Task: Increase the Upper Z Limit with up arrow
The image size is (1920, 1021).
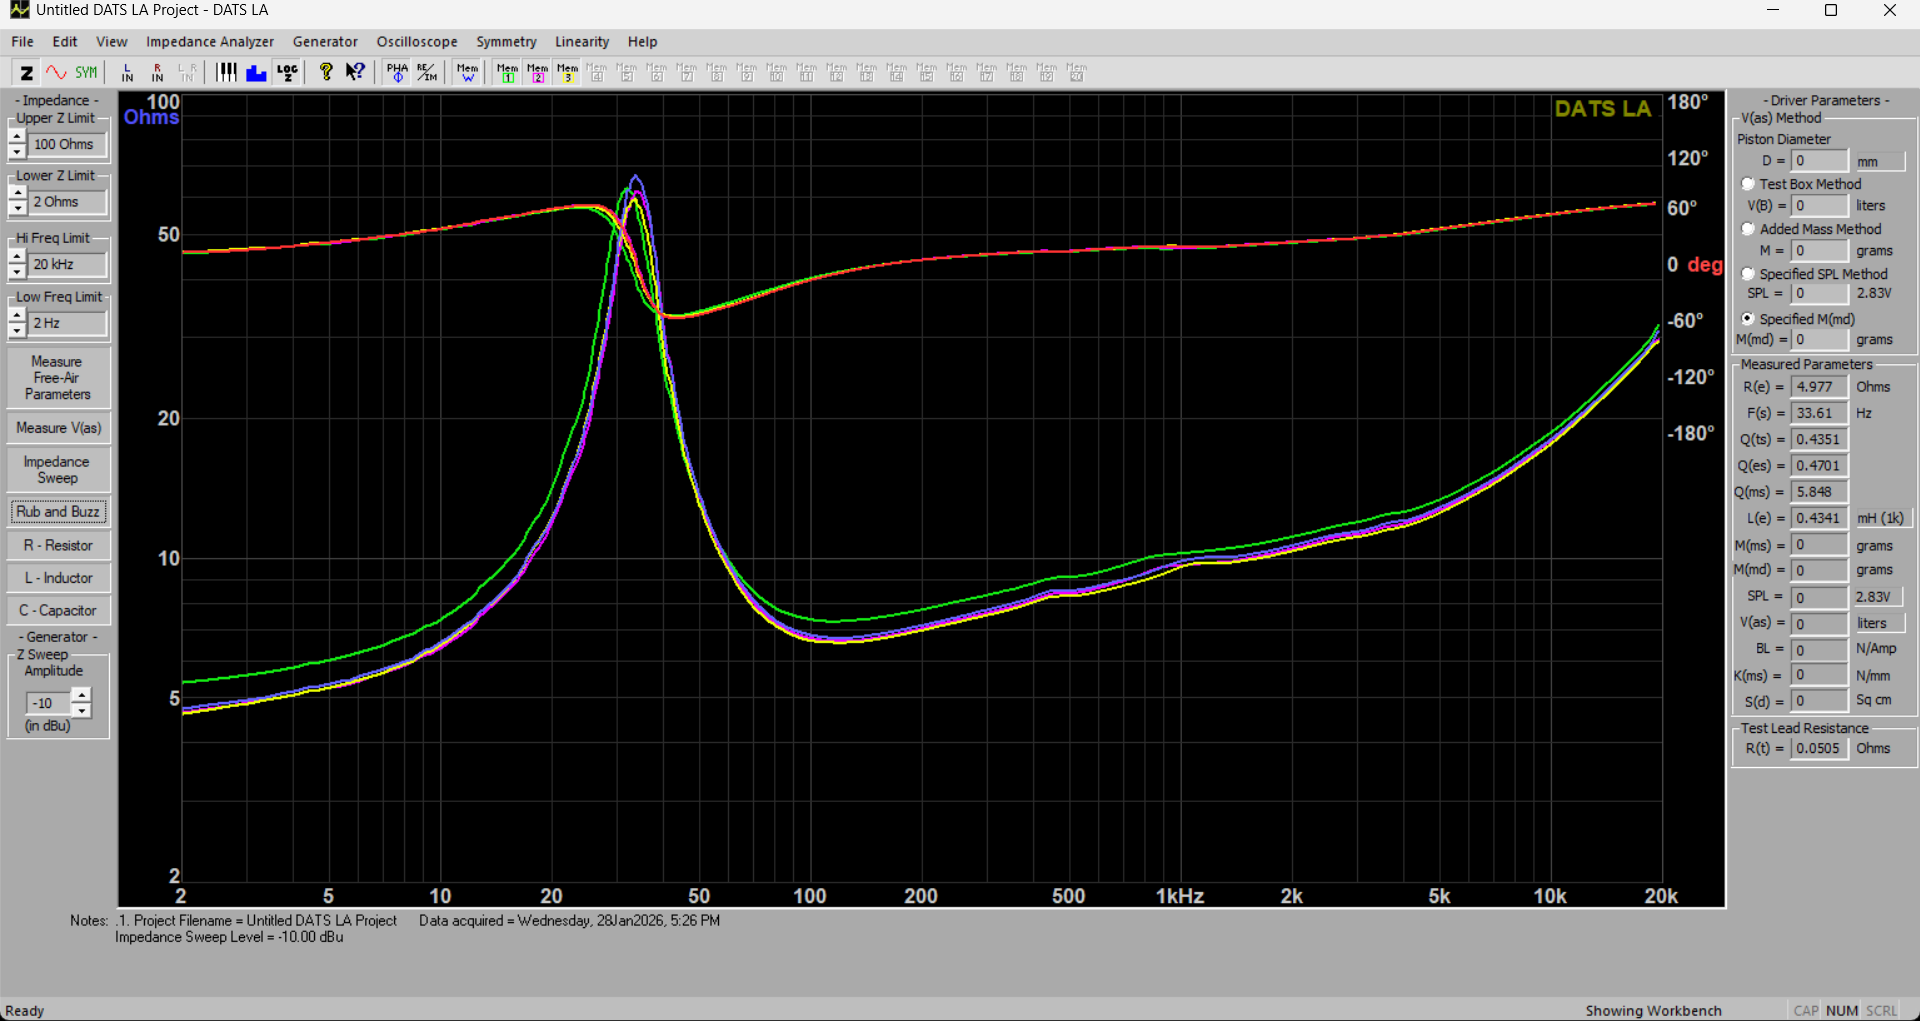Action: 17,137
